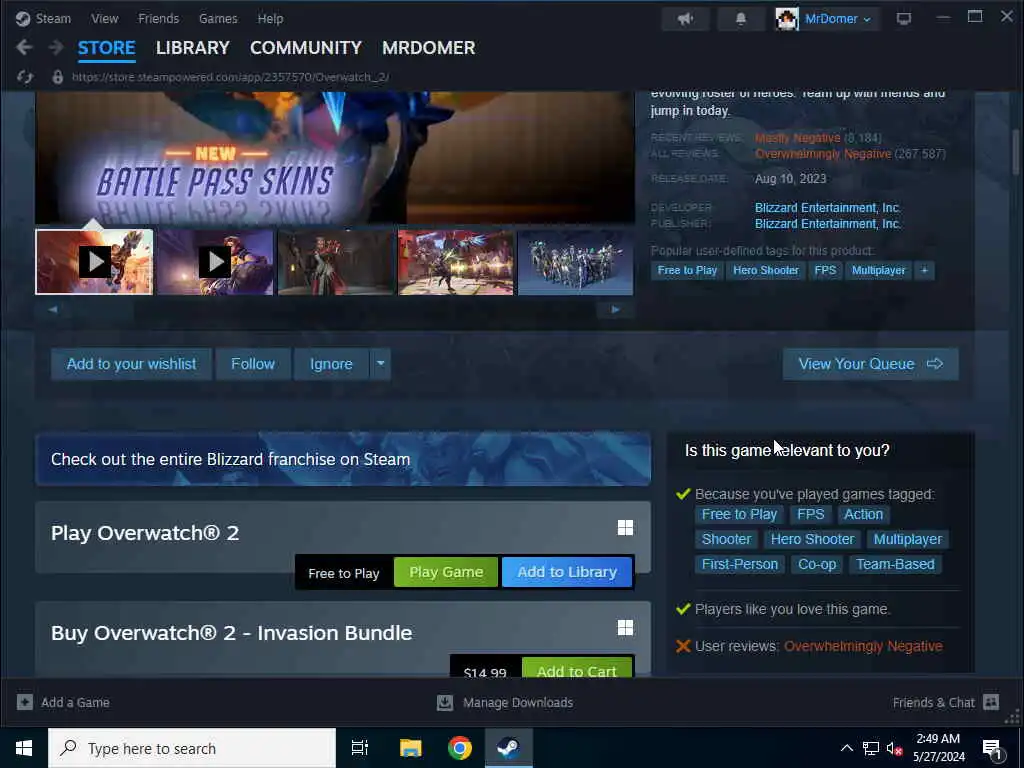Click the Ignore button
The width and height of the screenshot is (1024, 768).
click(x=331, y=364)
